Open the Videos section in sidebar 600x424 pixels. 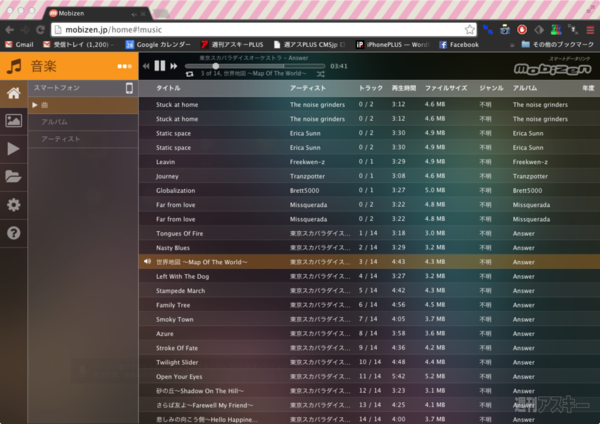(x=13, y=149)
